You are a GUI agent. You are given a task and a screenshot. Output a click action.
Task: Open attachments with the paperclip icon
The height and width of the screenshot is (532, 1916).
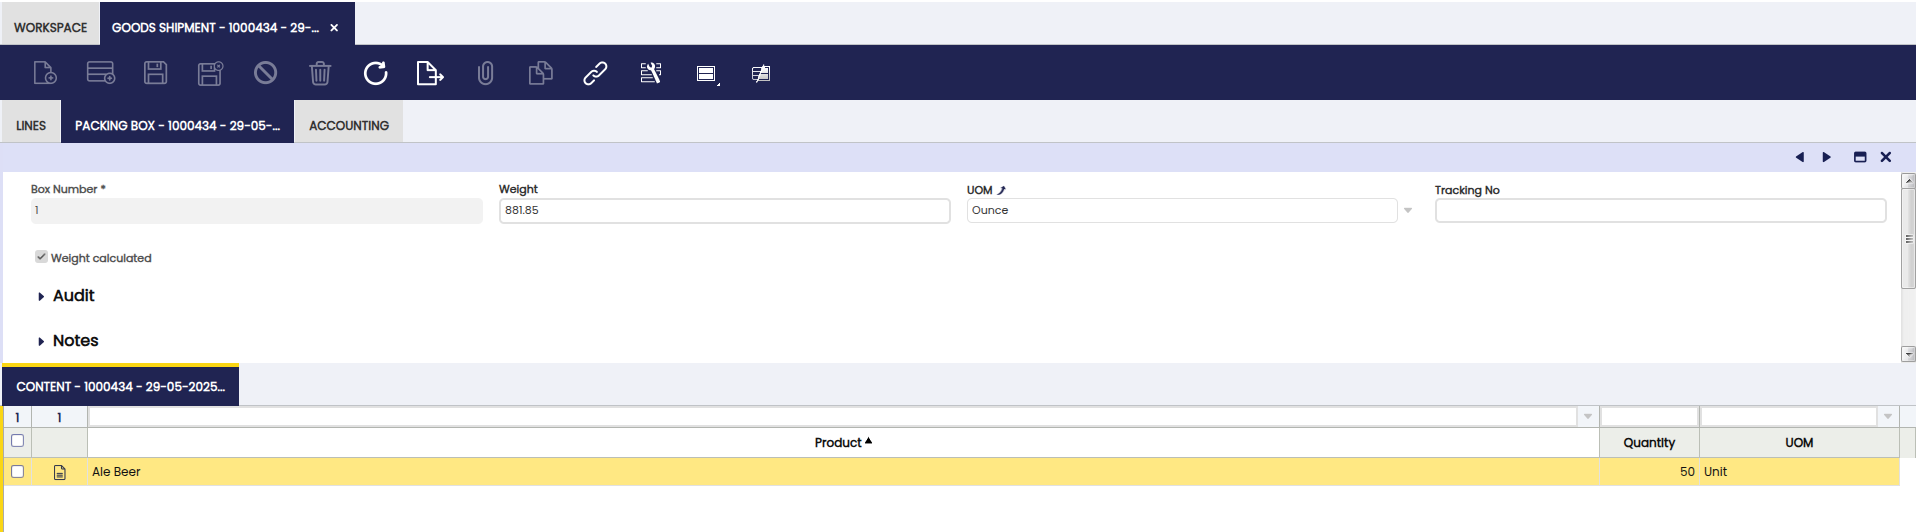click(x=485, y=73)
